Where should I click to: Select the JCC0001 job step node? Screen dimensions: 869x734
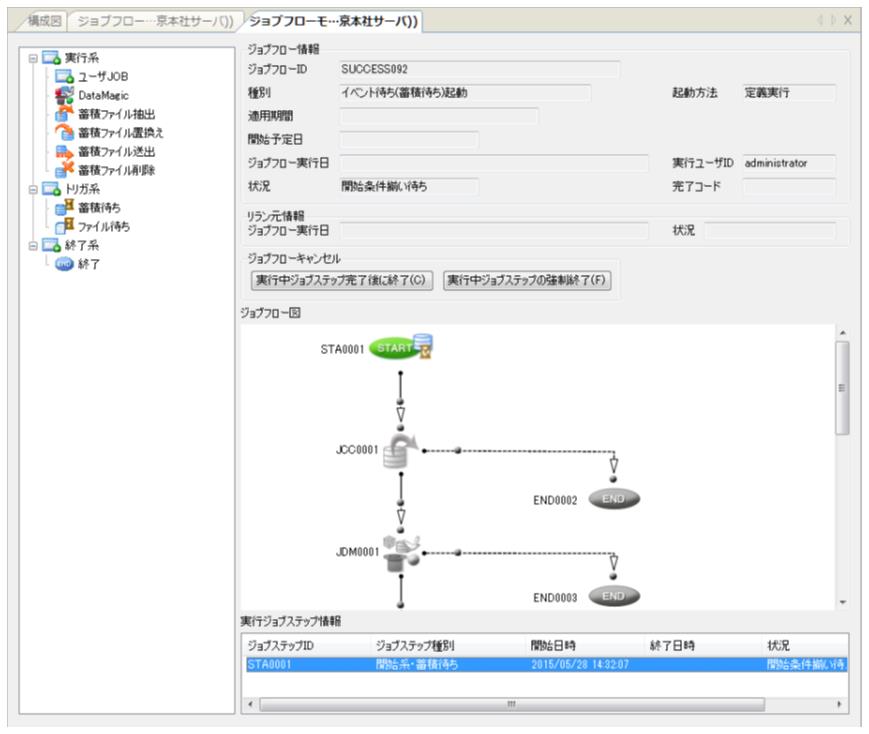pos(402,449)
